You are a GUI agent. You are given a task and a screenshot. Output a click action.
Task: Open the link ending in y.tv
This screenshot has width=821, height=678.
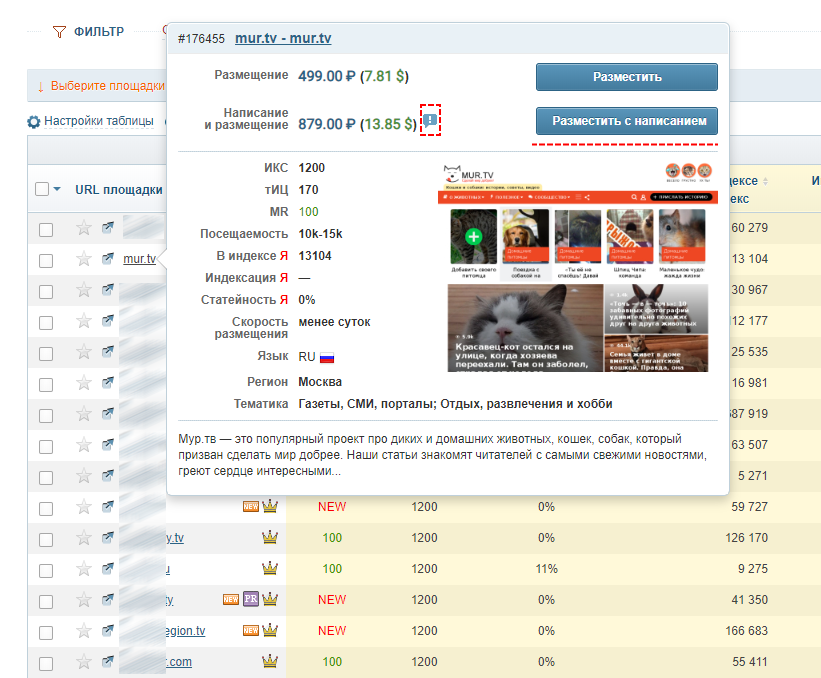(x=175, y=538)
